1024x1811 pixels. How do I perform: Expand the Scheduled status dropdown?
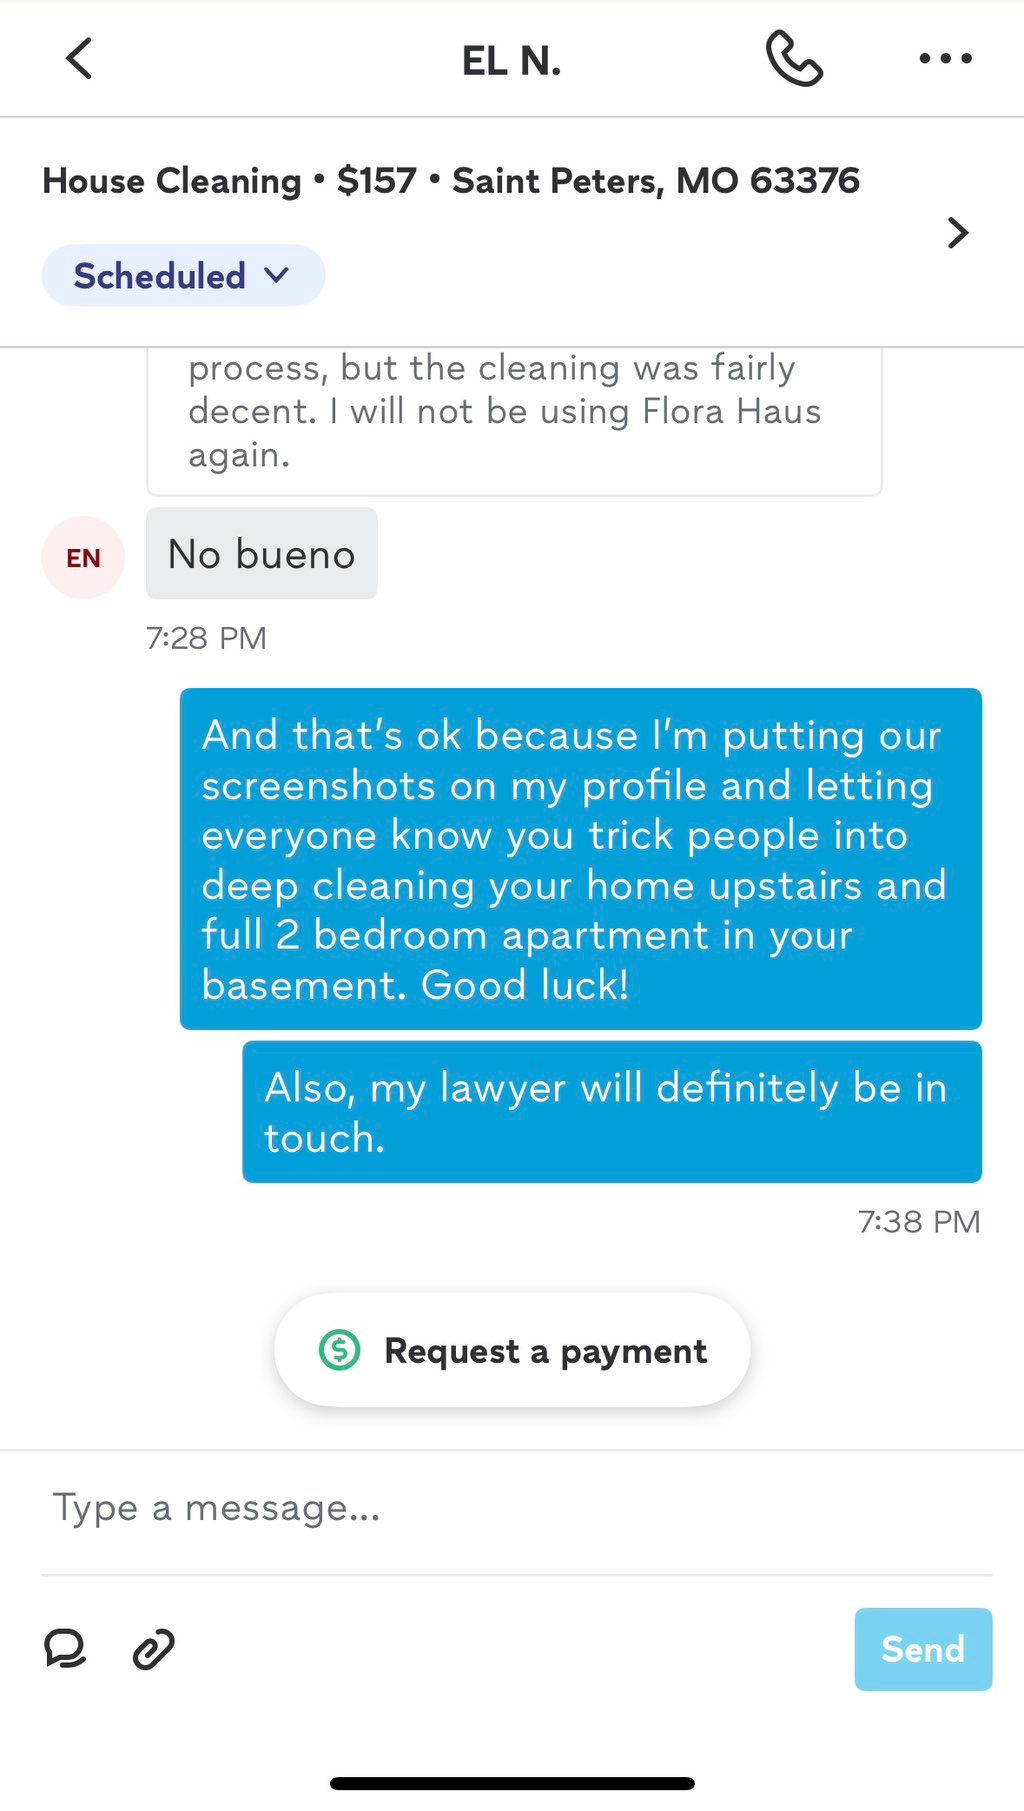point(183,275)
